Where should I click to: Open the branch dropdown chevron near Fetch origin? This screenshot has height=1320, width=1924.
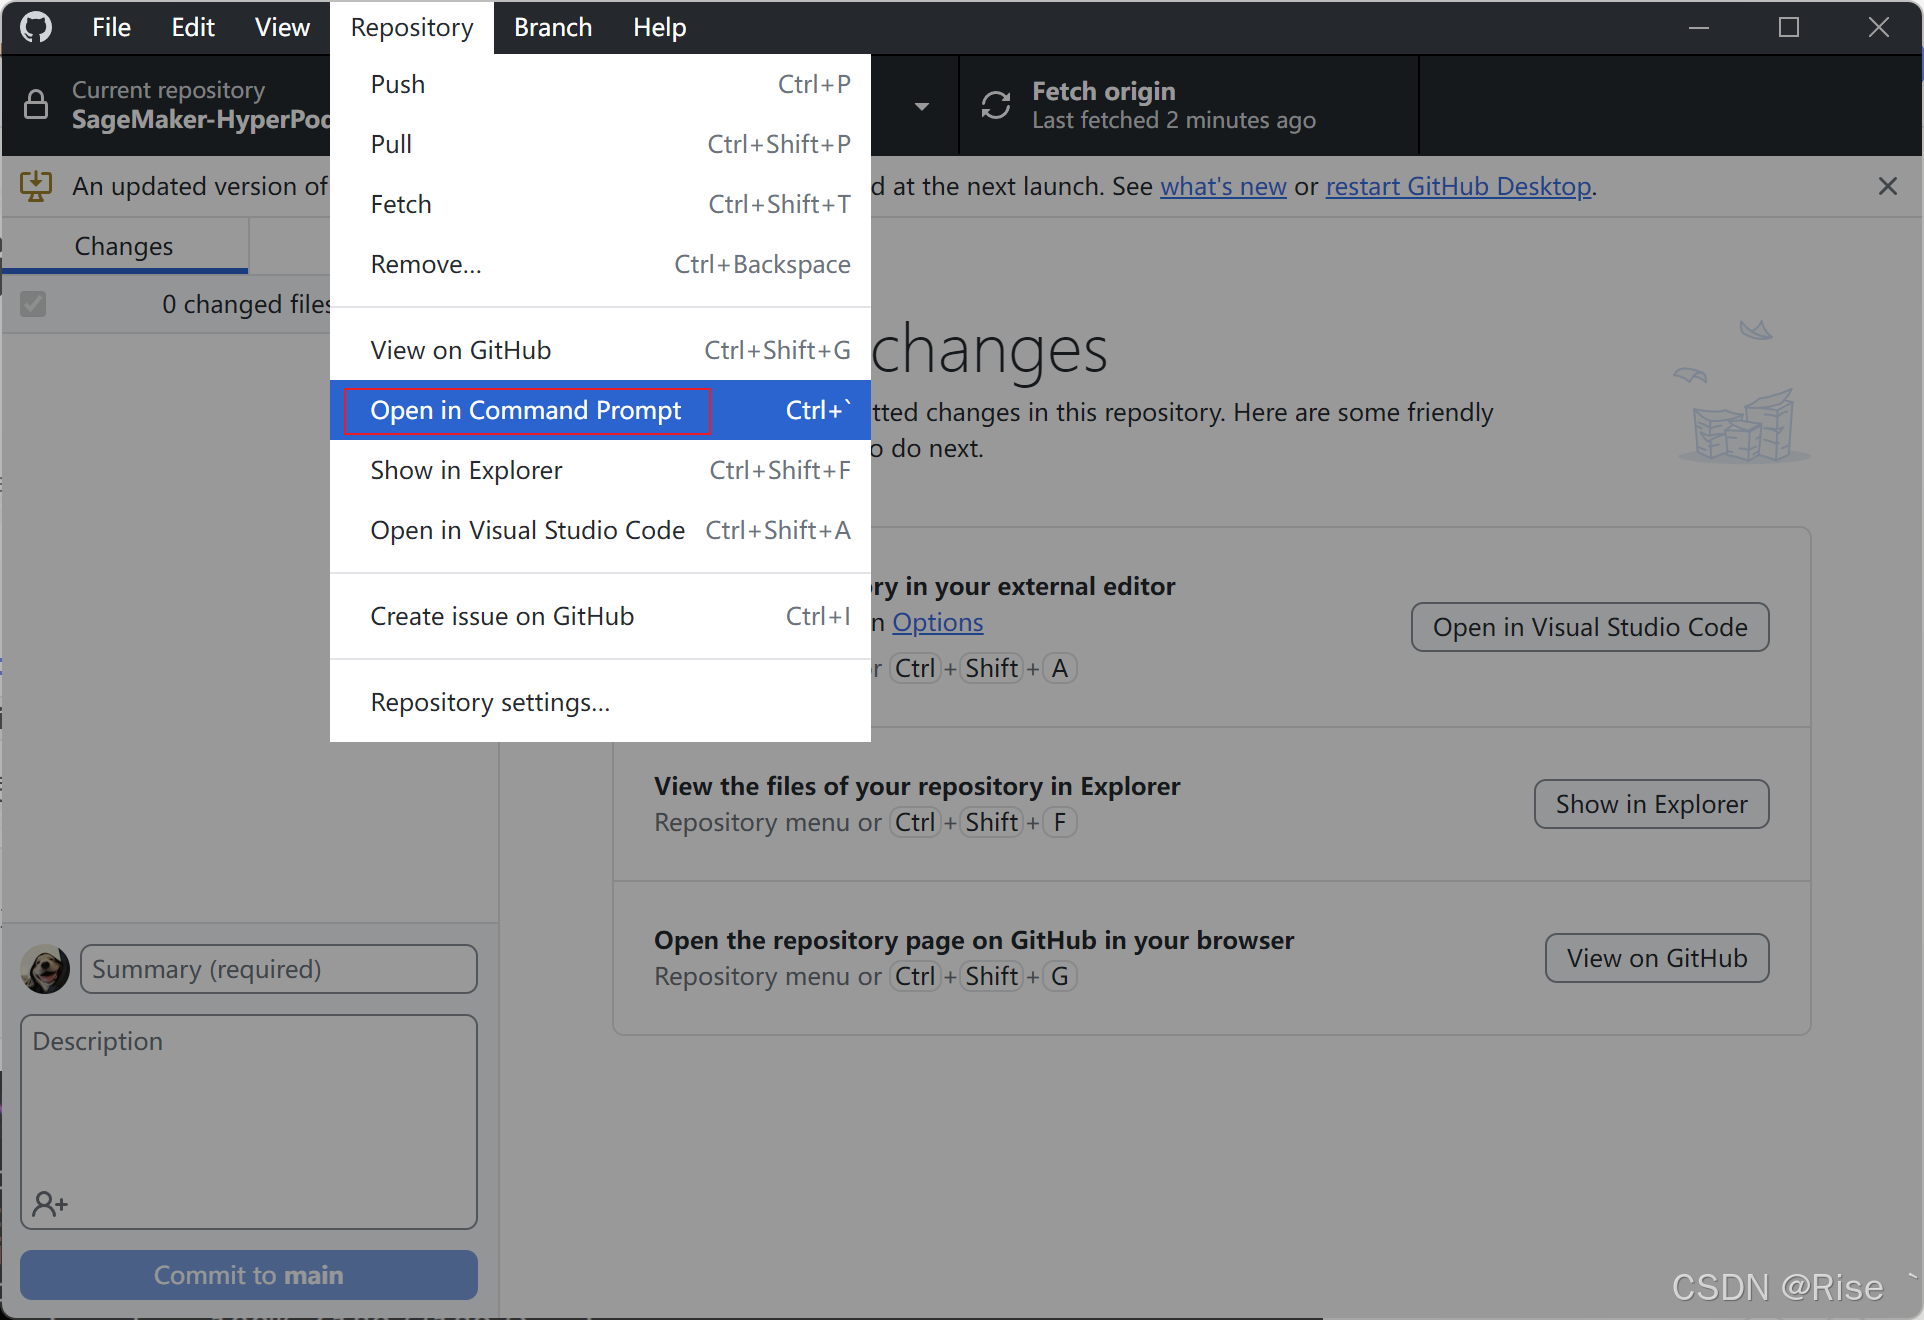[x=921, y=106]
